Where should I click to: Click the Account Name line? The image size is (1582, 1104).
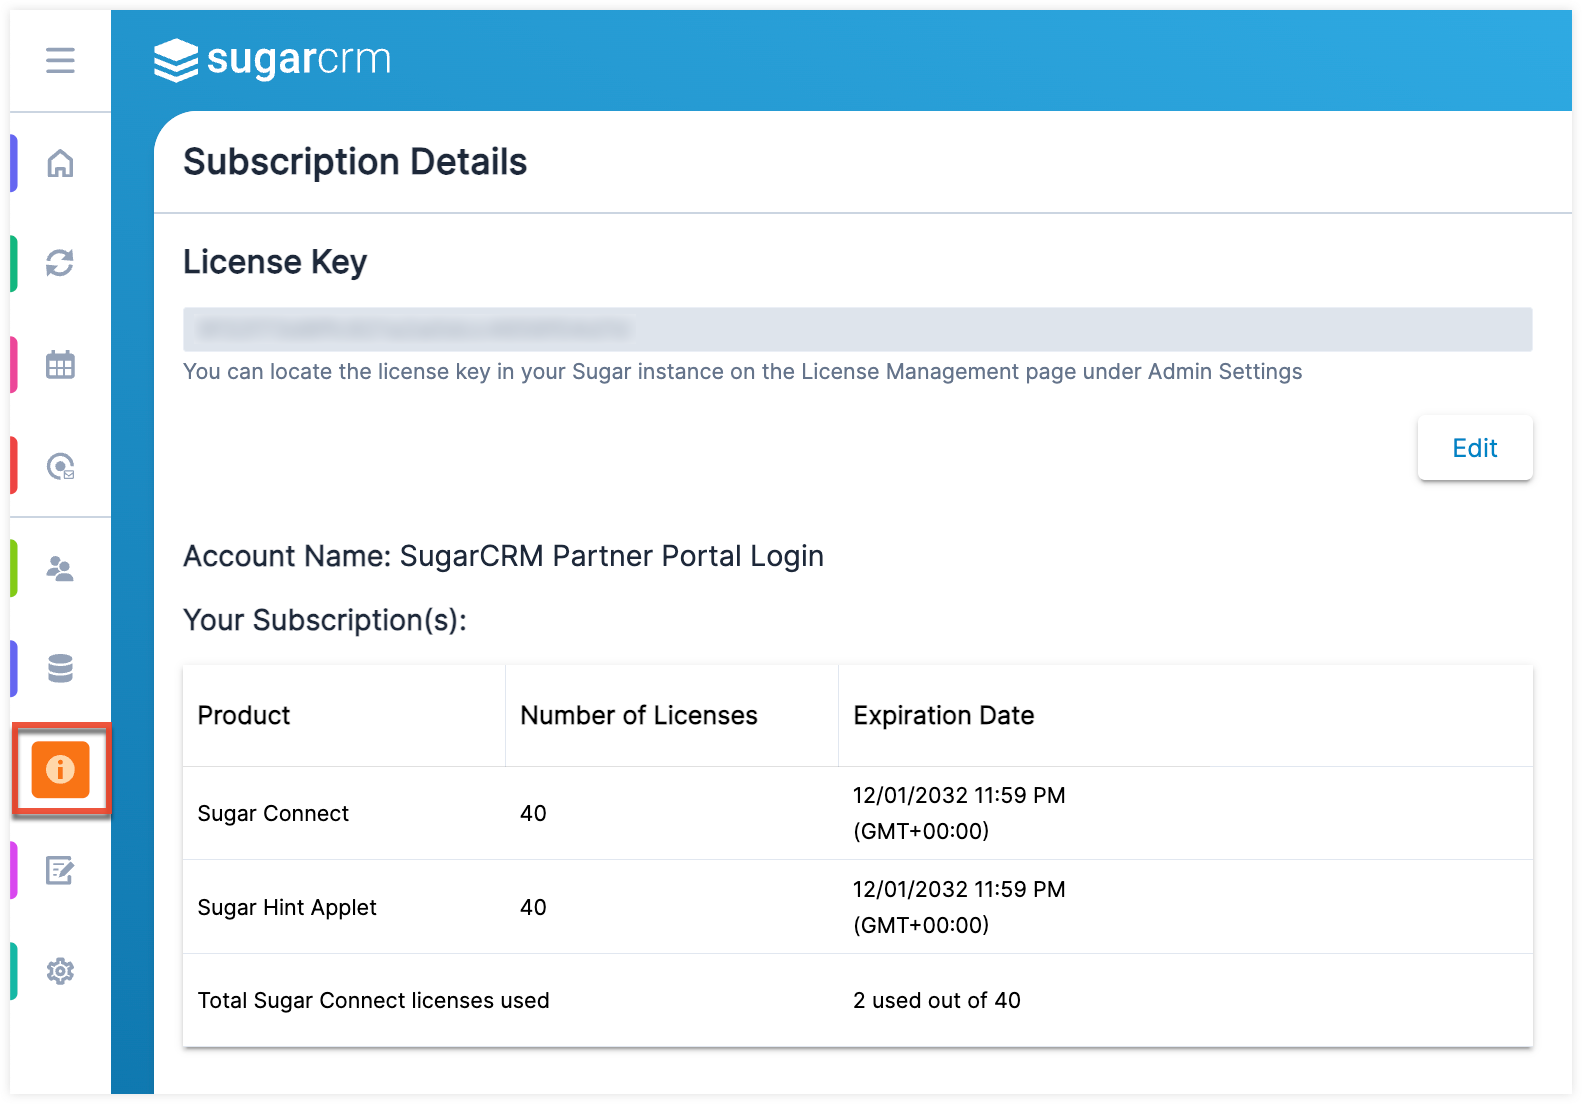point(503,556)
